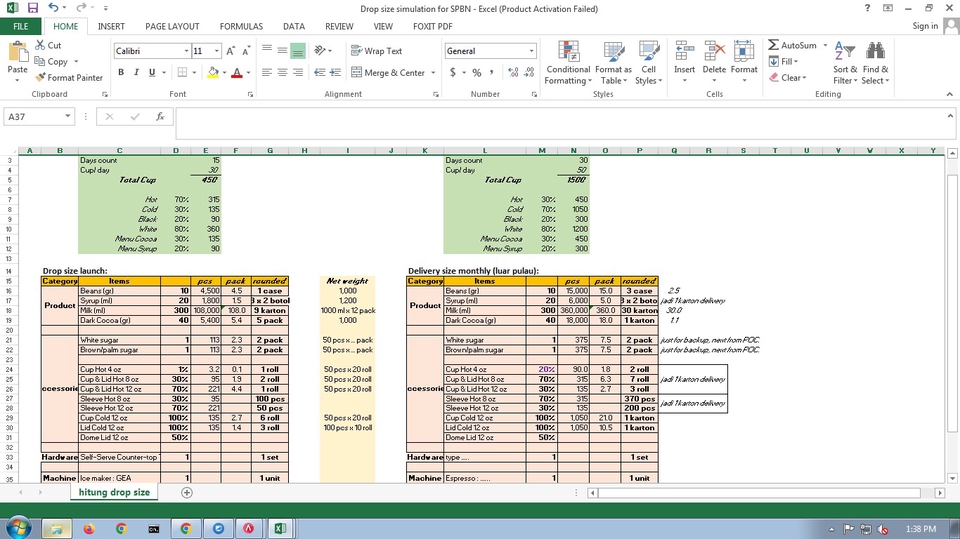The width and height of the screenshot is (960, 539).
Task: Click the Cut scissors button
Action: click(x=48, y=45)
